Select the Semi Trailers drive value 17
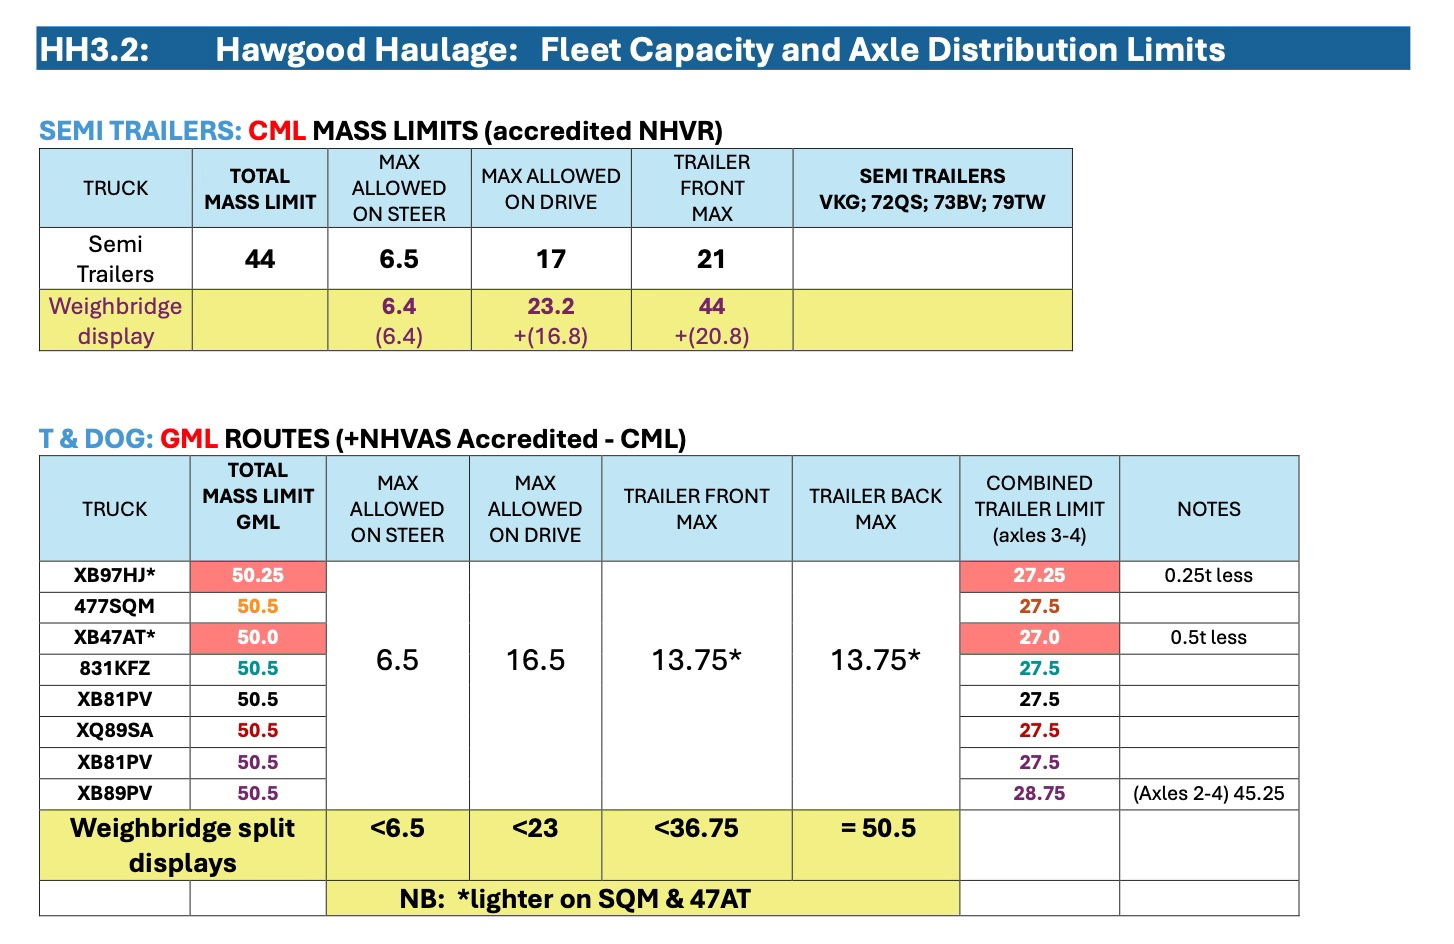 click(x=551, y=259)
